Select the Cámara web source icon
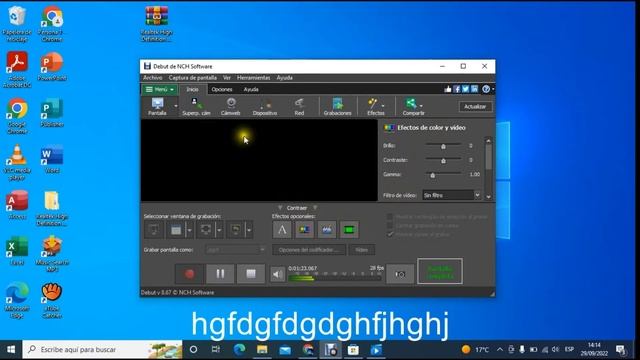Image resolution: width=640 pixels, height=360 pixels. [x=231, y=107]
